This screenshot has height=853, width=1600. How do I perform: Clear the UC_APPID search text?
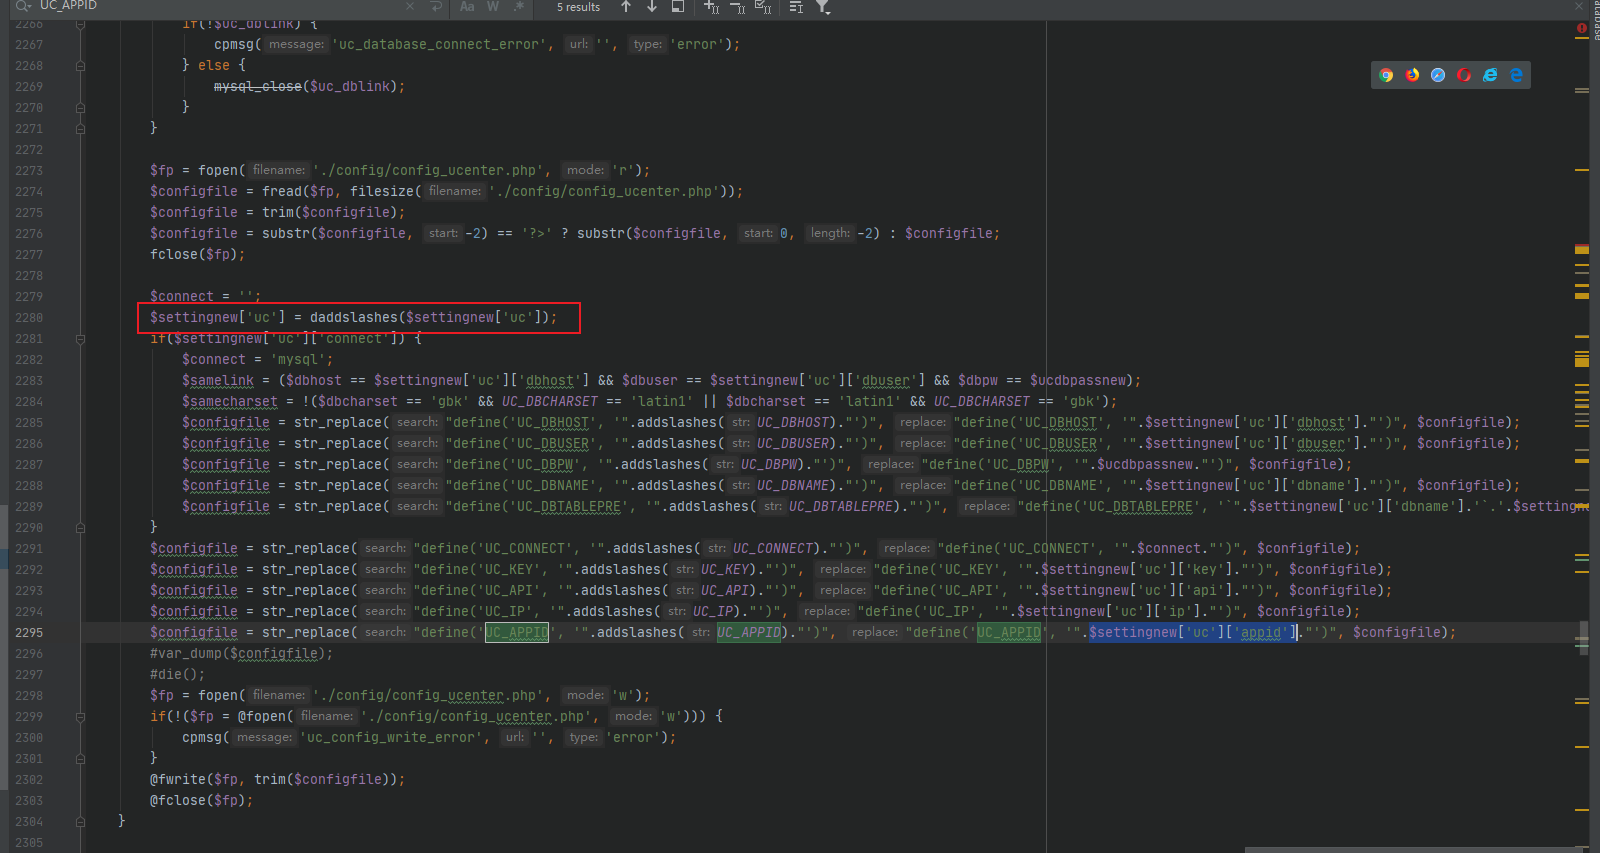click(410, 6)
